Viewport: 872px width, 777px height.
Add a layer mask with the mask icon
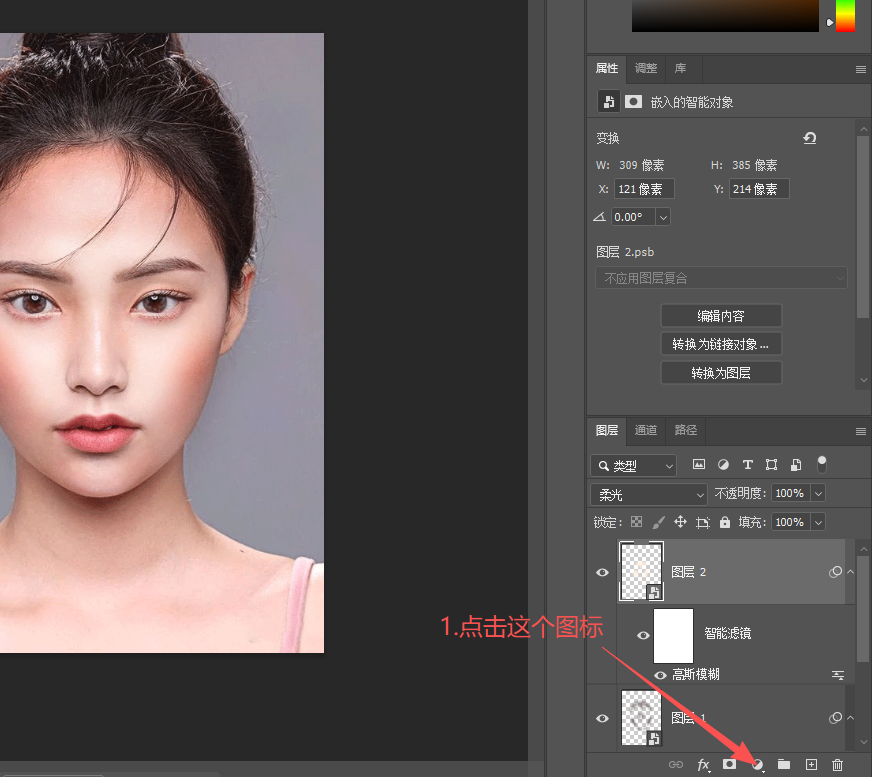point(730,764)
